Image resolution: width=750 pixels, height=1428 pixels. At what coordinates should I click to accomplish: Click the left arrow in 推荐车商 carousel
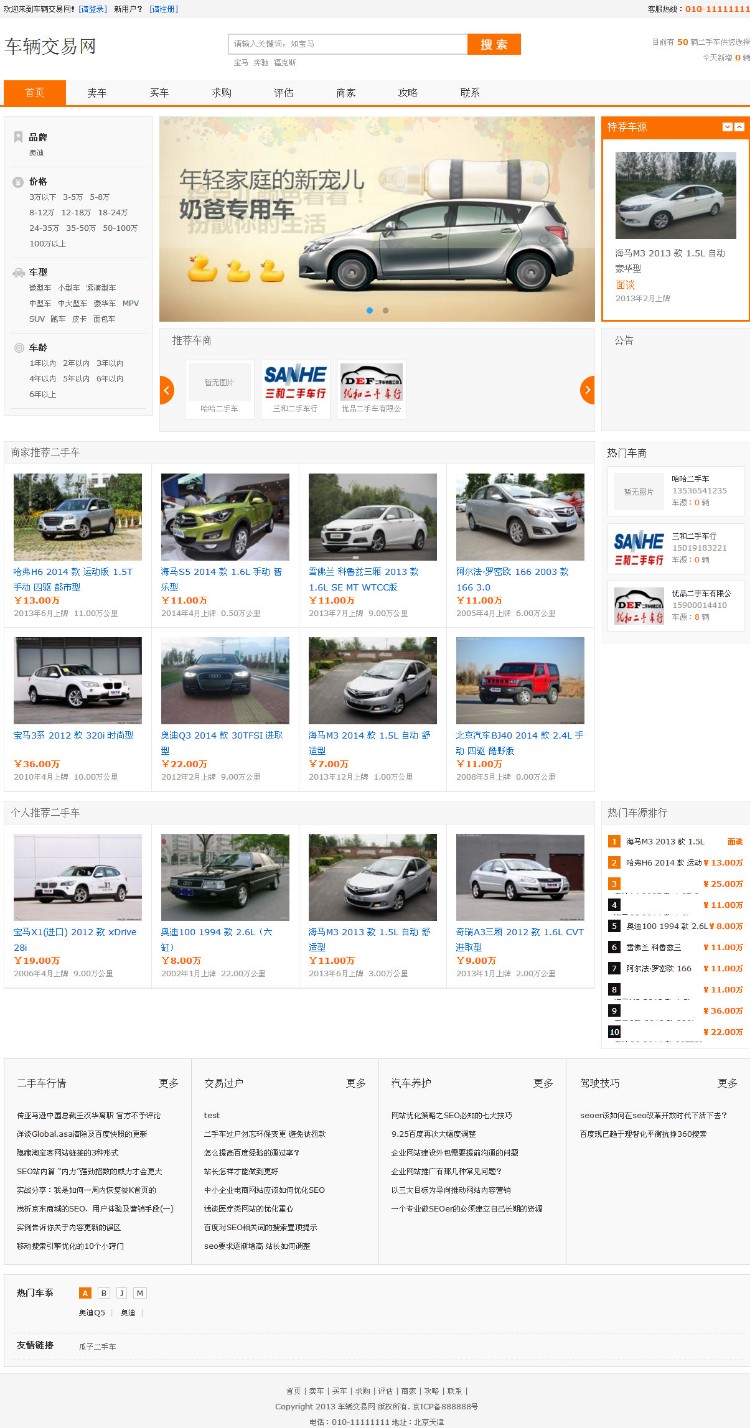coord(166,390)
